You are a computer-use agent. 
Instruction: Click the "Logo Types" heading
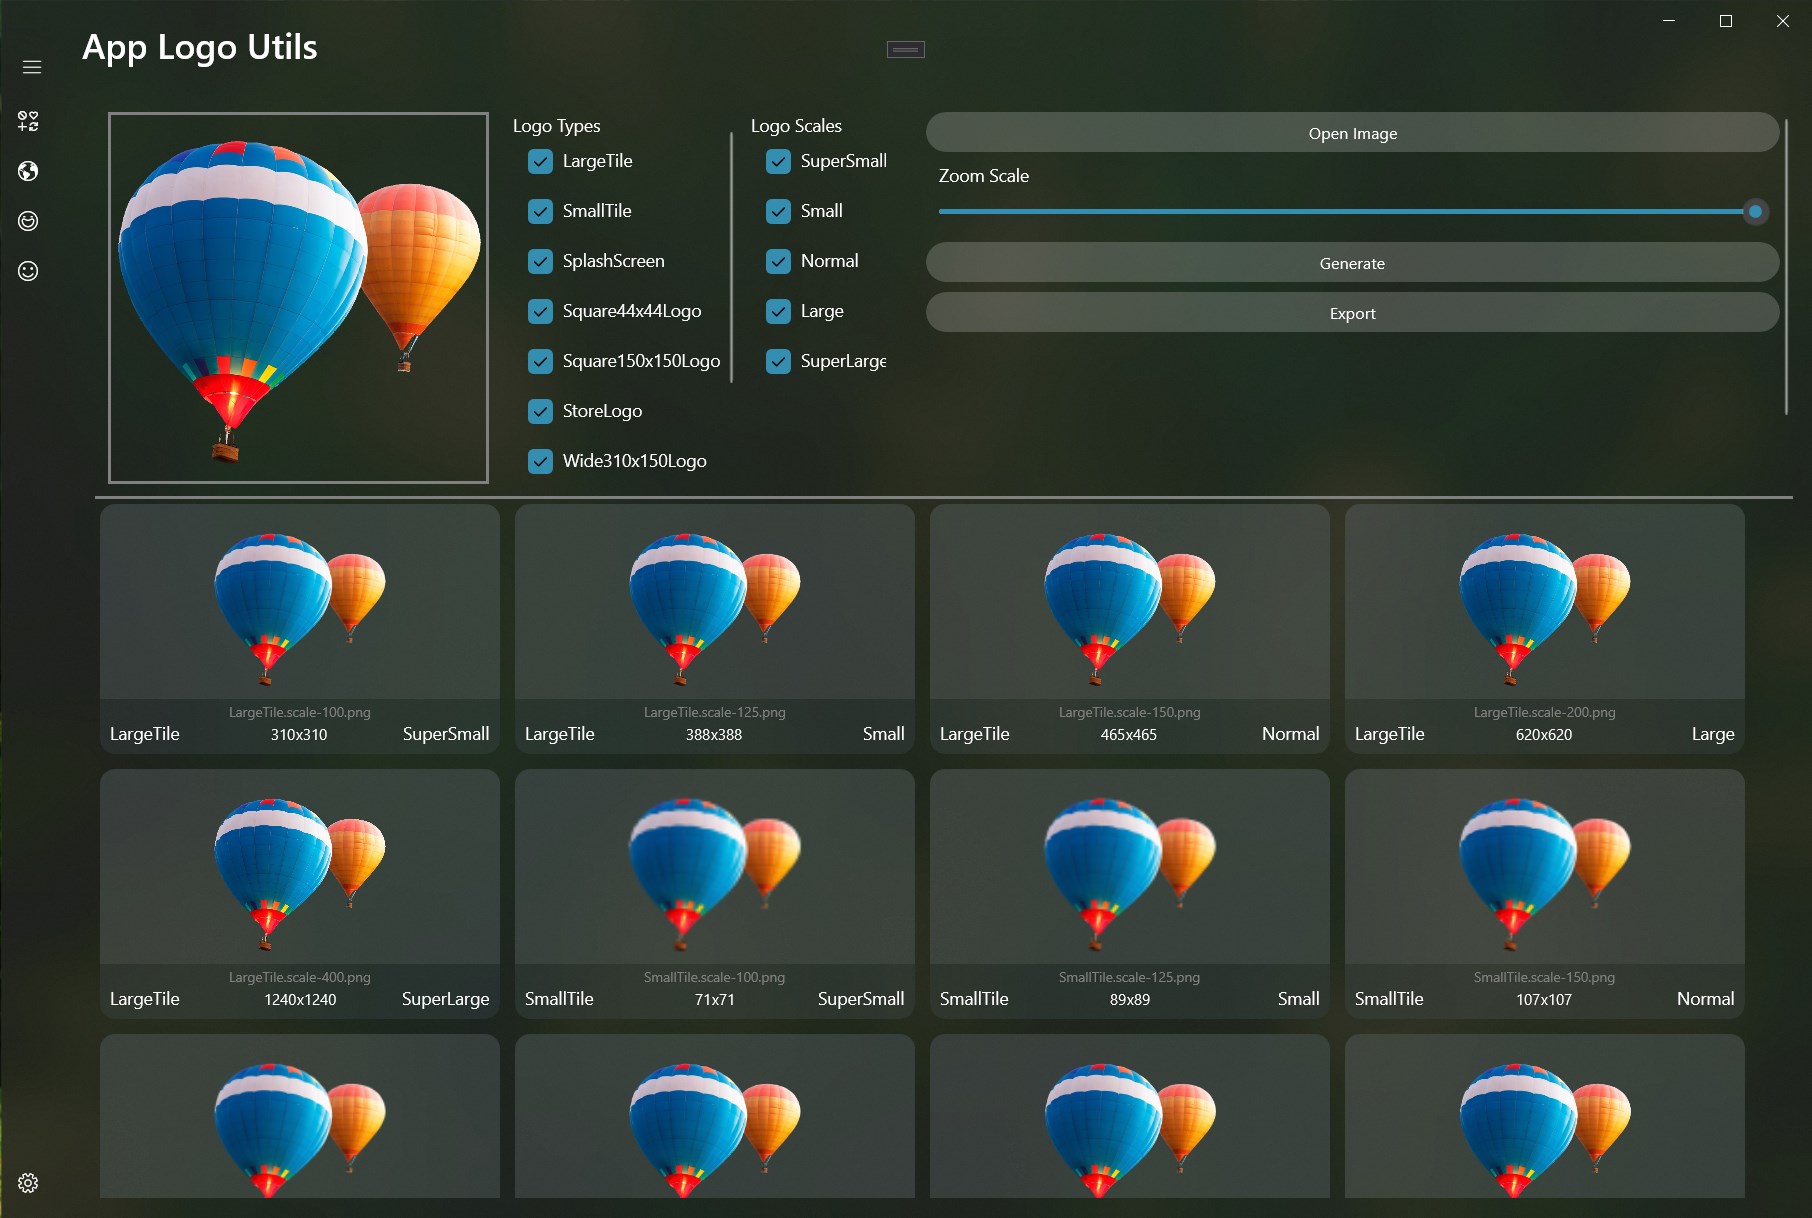point(557,126)
